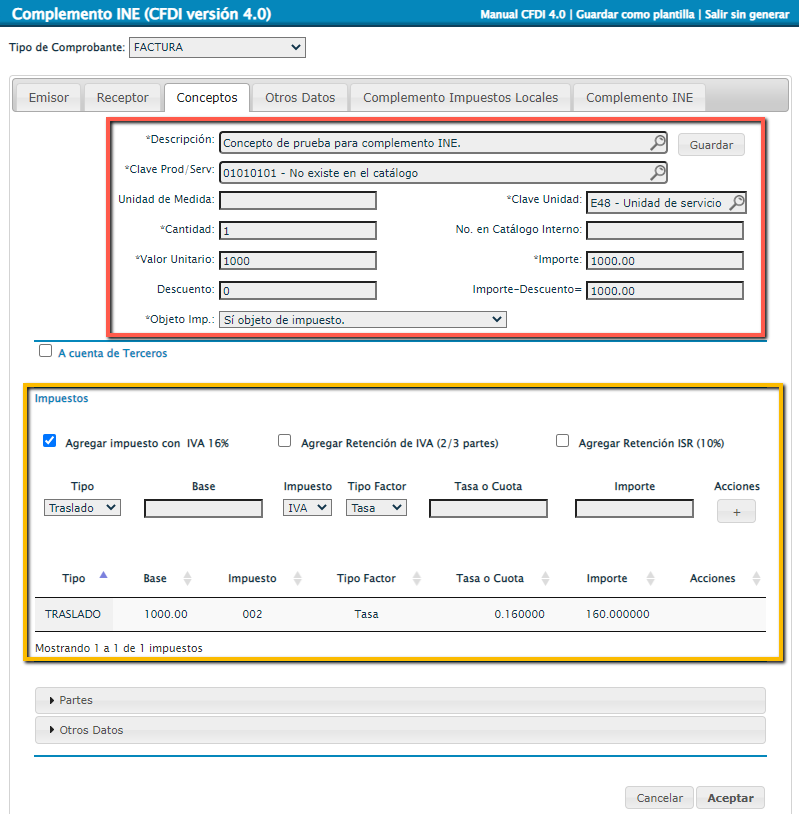Enable Agregar Retención de IVA (2/3 partes)
The width and height of the screenshot is (799, 814).
pos(285,441)
